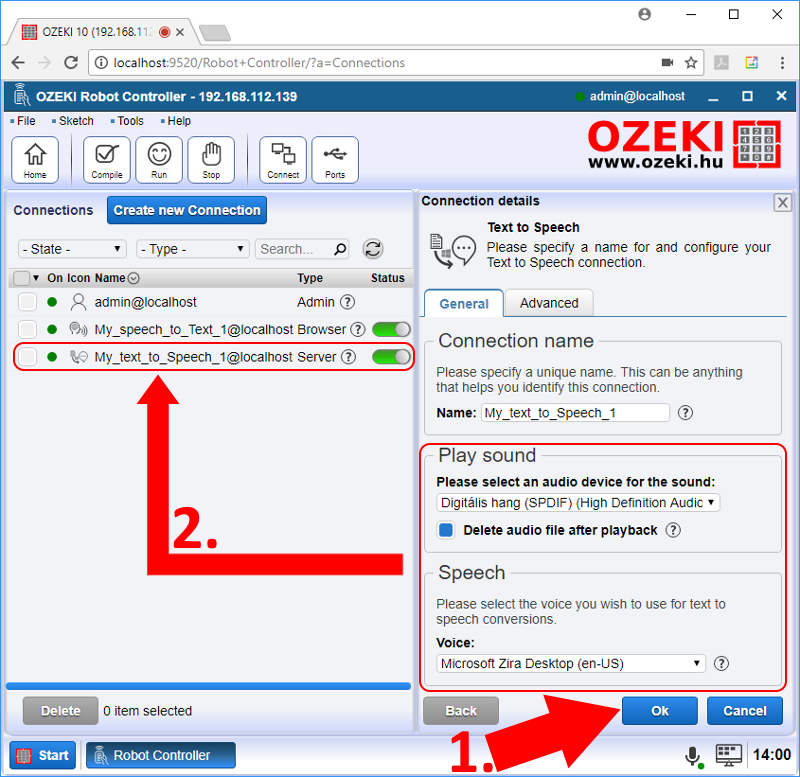Viewport: 800px width, 777px height.
Task: Open the select-all dropdown arrow
Action: coord(36,278)
